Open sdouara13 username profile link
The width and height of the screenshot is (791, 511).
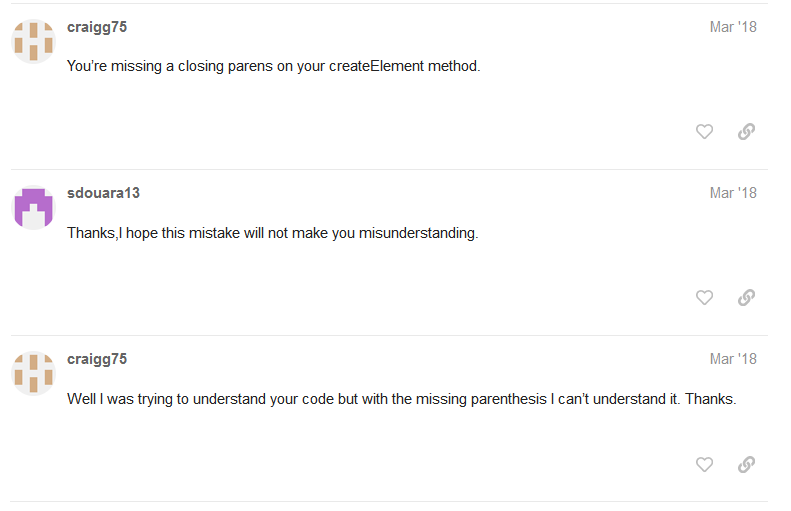103,193
